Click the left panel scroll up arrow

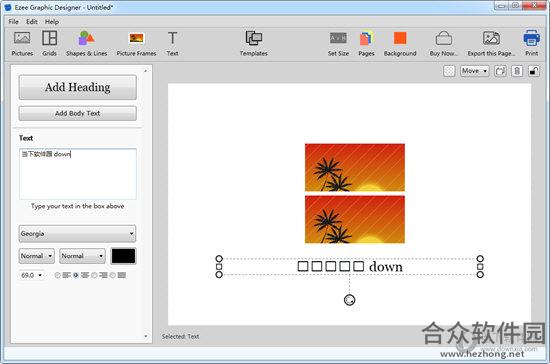coord(146,70)
